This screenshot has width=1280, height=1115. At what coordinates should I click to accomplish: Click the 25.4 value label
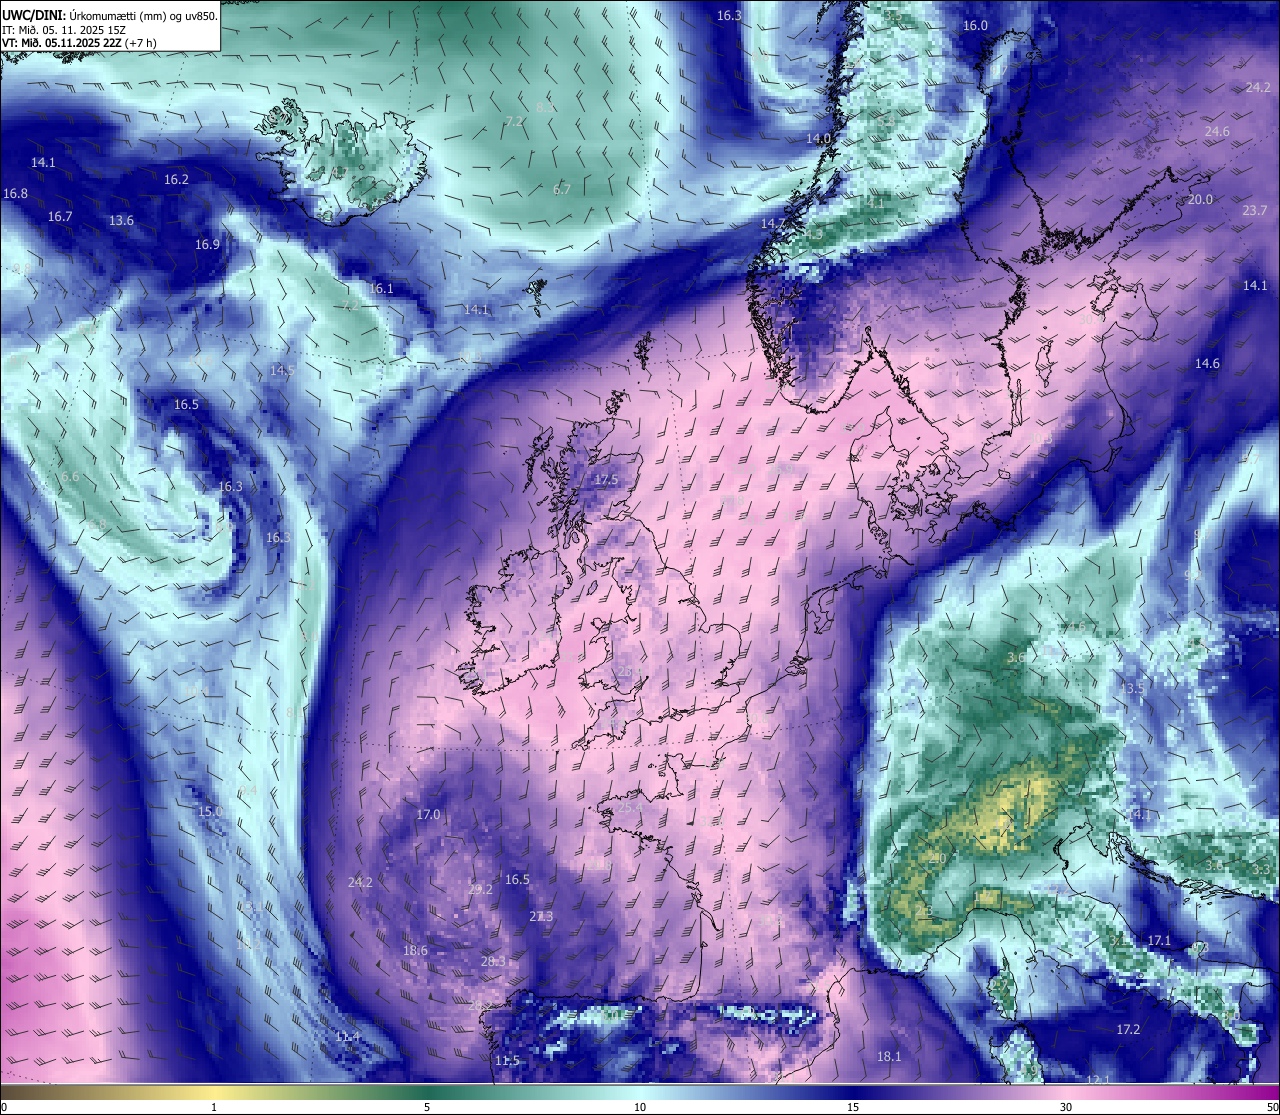coord(630,808)
